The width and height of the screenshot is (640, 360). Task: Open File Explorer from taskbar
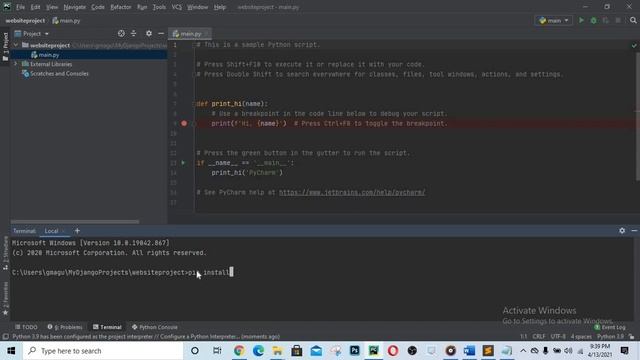278,351
